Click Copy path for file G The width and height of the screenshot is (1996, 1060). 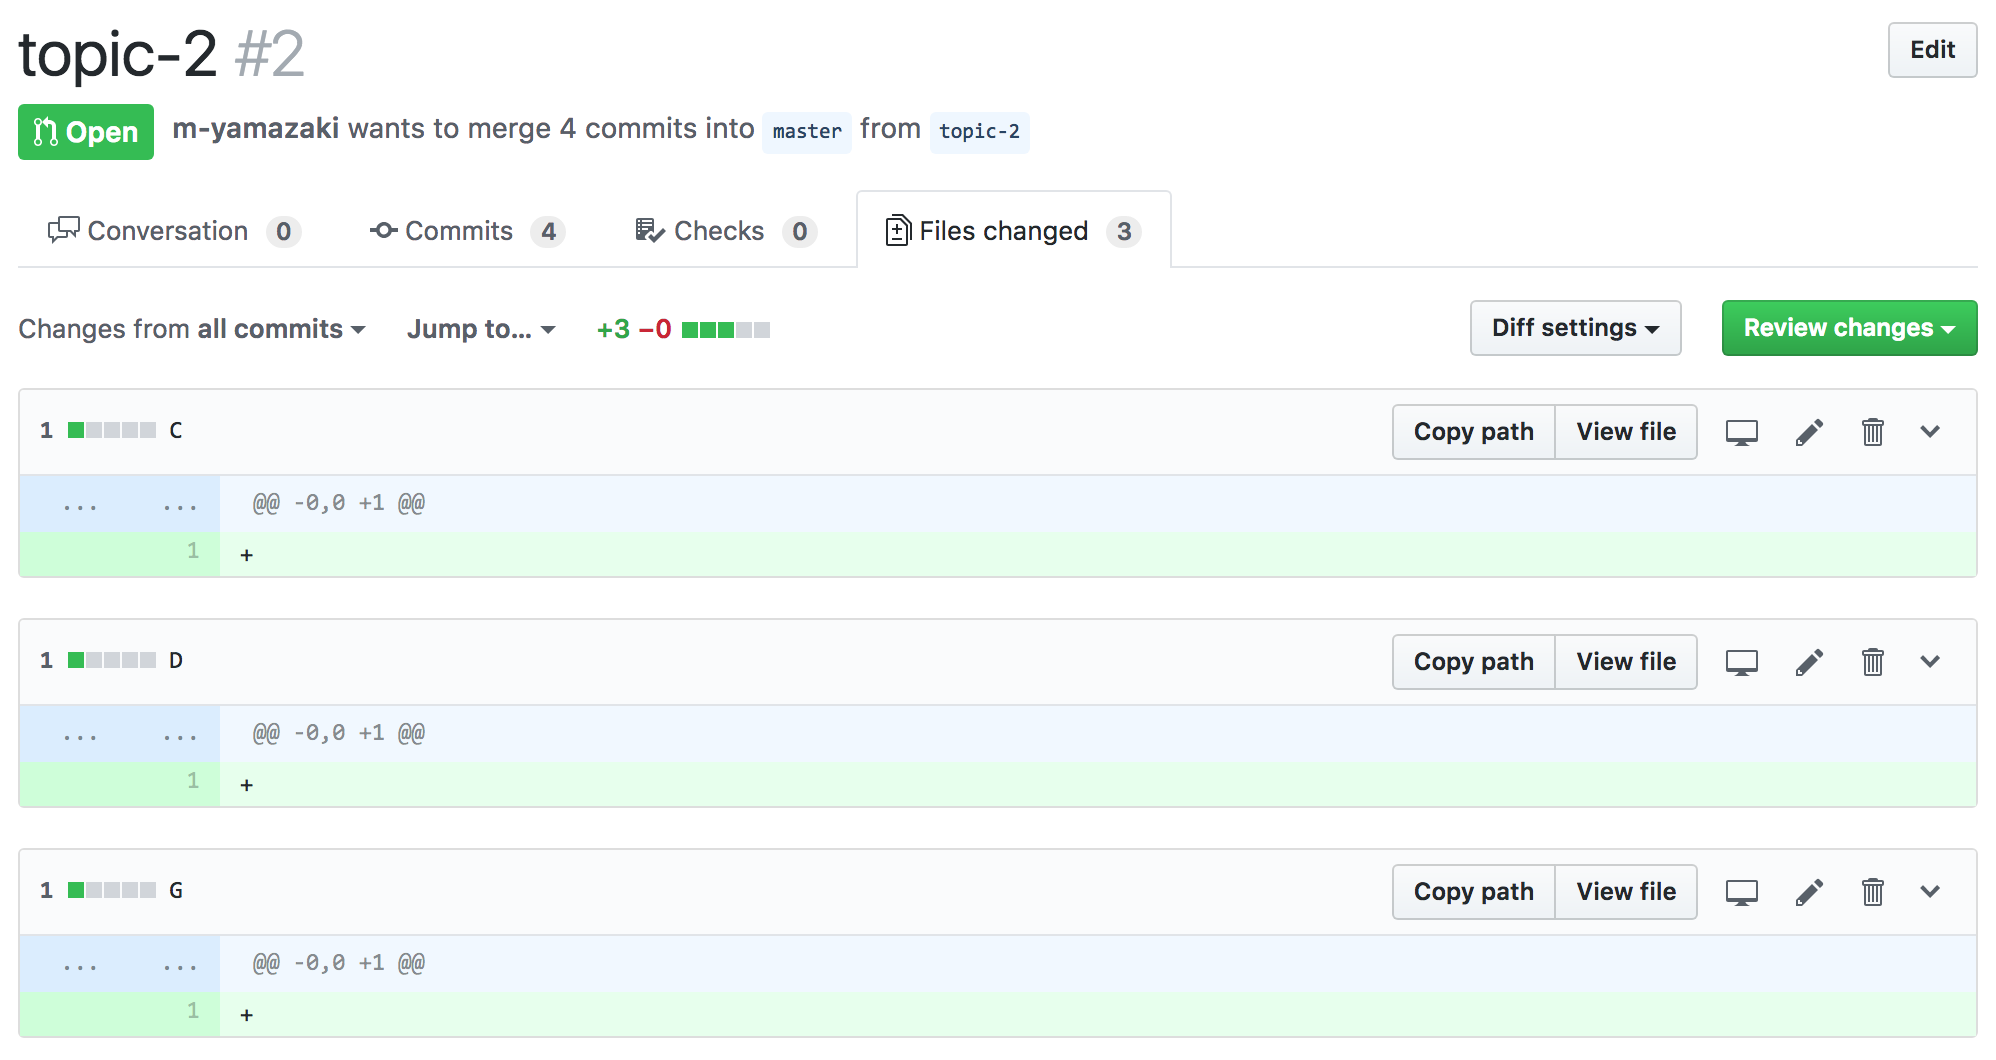coord(1473,892)
